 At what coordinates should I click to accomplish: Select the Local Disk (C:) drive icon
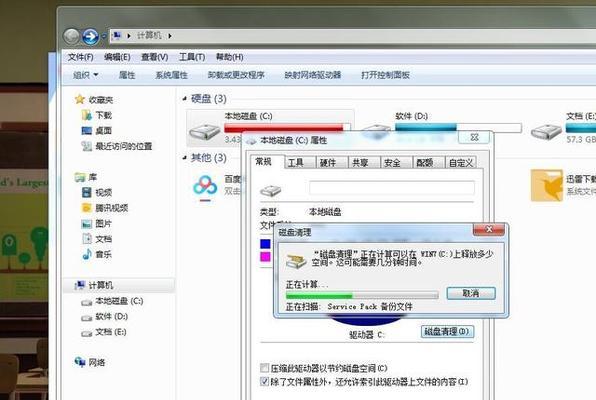coord(204,132)
